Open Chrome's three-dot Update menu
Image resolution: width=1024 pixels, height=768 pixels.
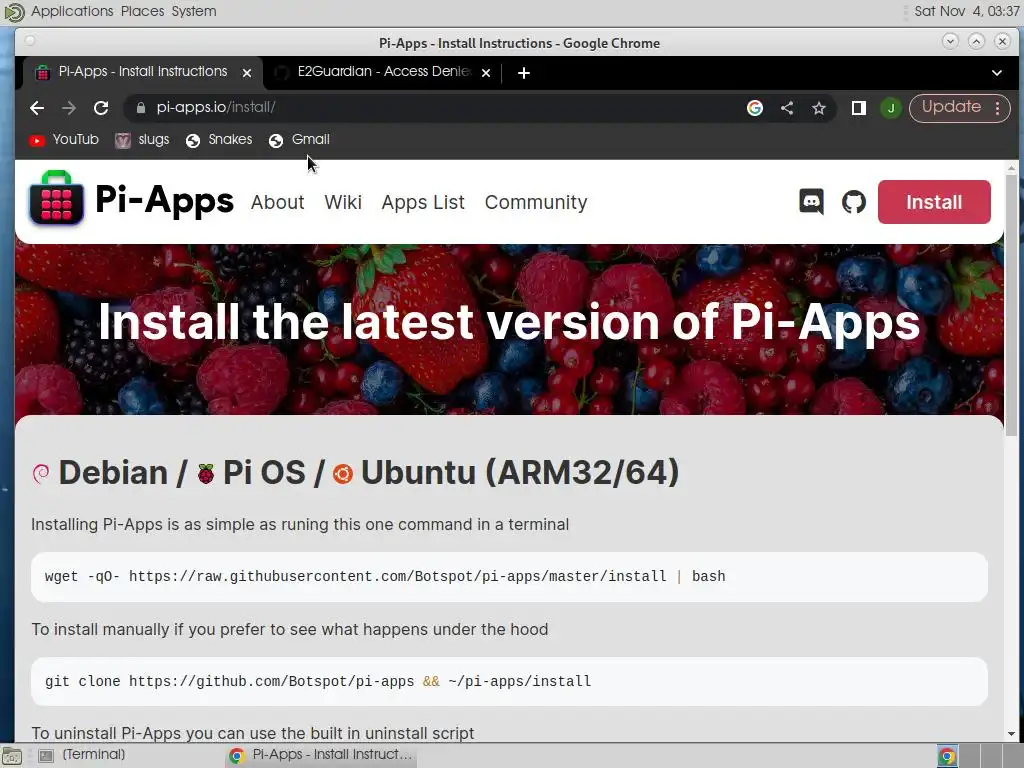click(x=997, y=108)
